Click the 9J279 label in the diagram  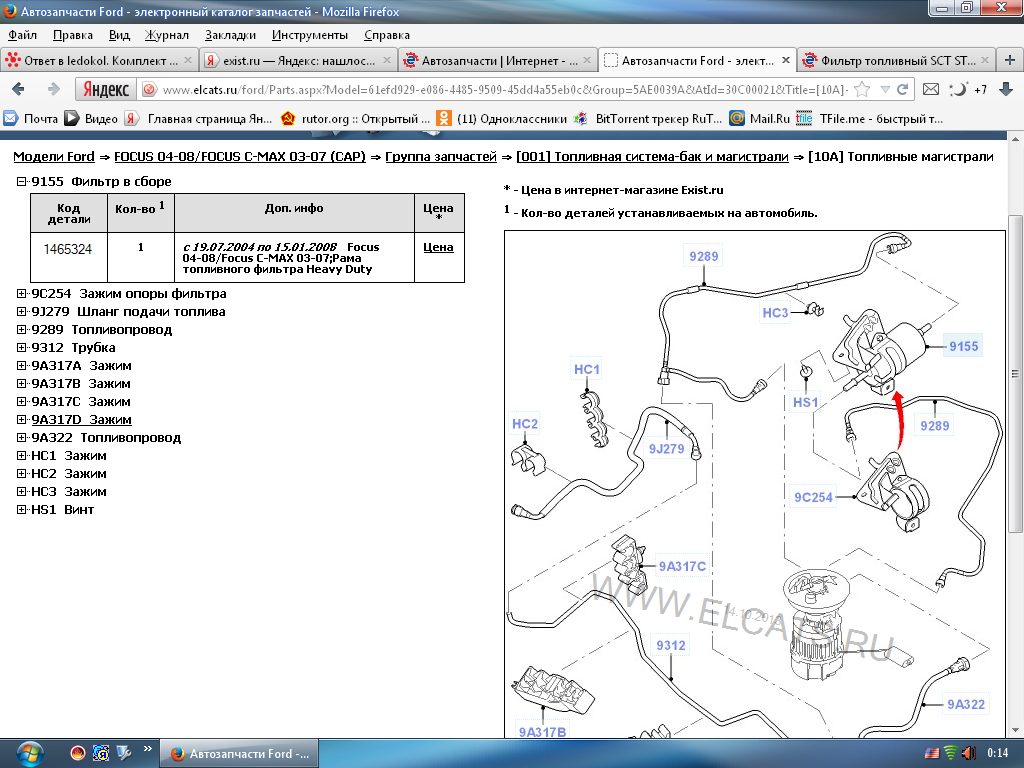666,449
